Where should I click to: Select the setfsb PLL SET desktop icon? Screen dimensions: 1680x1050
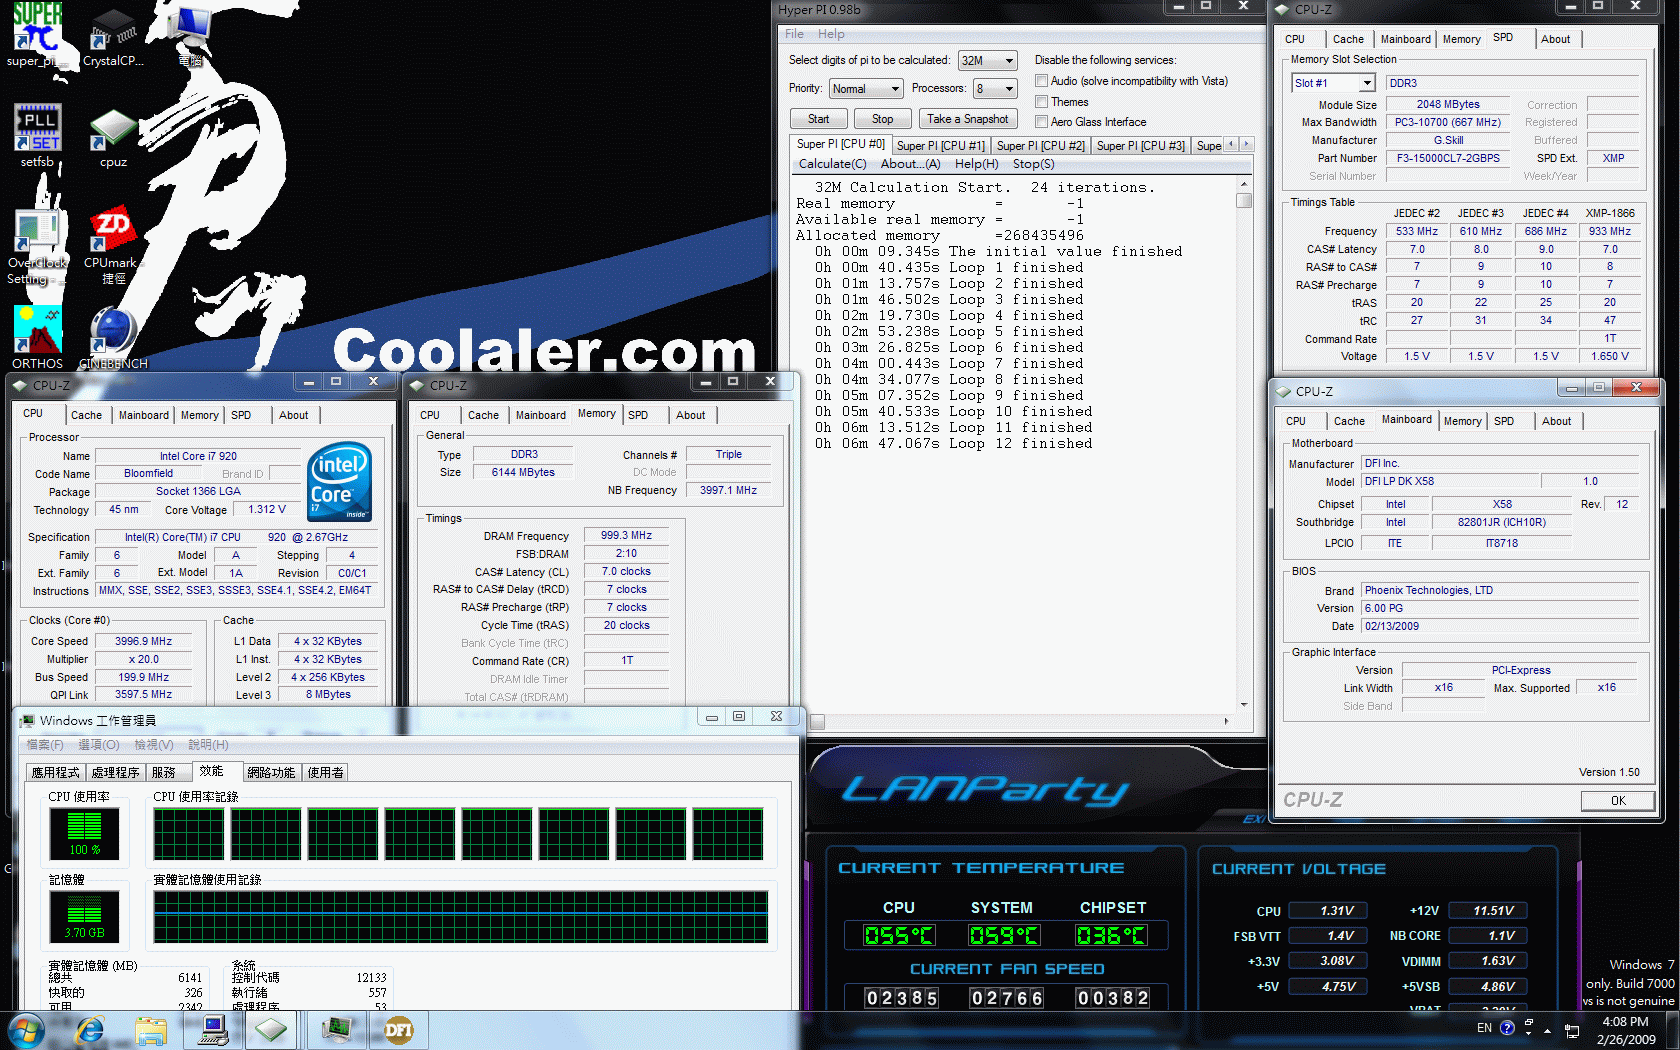click(x=37, y=136)
